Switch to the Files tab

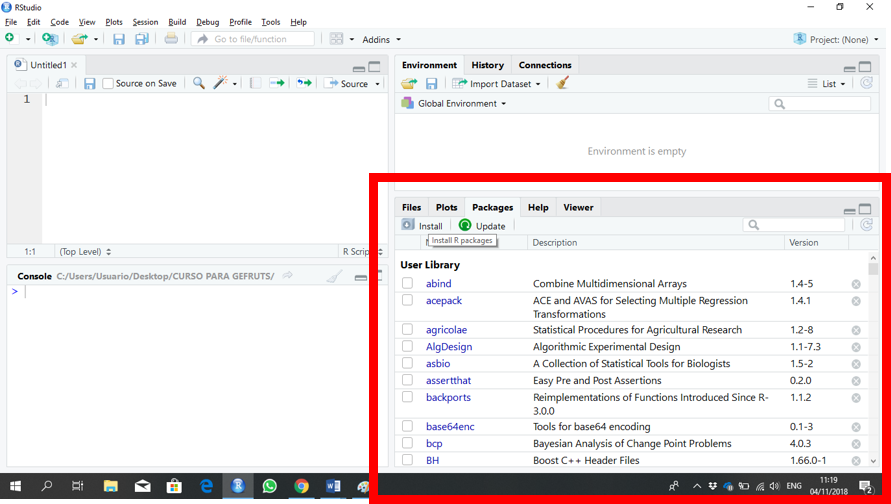coord(411,207)
